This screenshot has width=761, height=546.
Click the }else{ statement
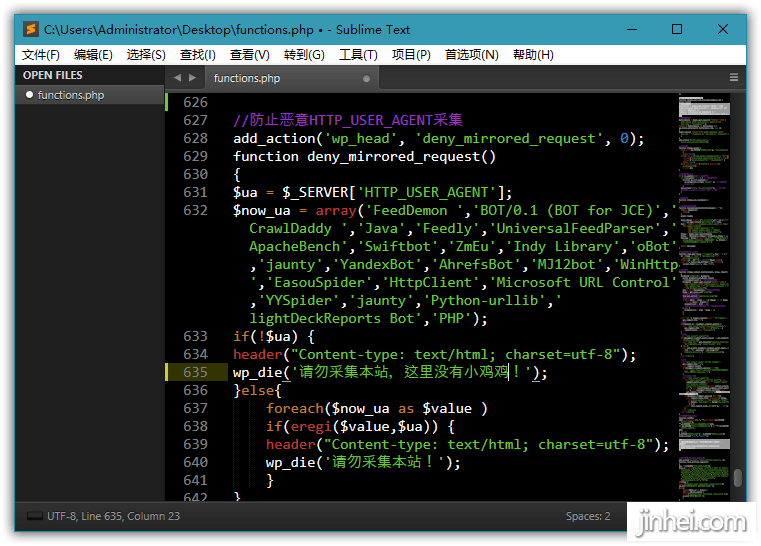[x=257, y=391]
